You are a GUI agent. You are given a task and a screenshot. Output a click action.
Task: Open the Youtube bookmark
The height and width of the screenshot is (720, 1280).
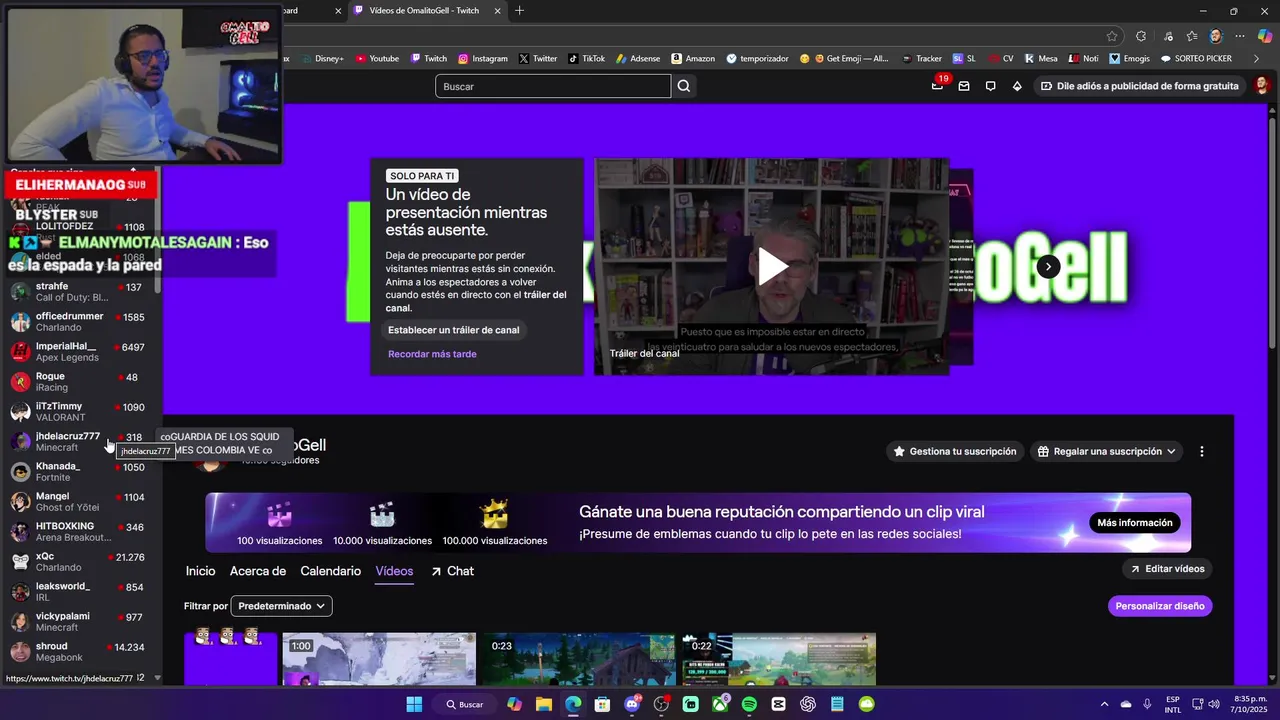point(377,59)
